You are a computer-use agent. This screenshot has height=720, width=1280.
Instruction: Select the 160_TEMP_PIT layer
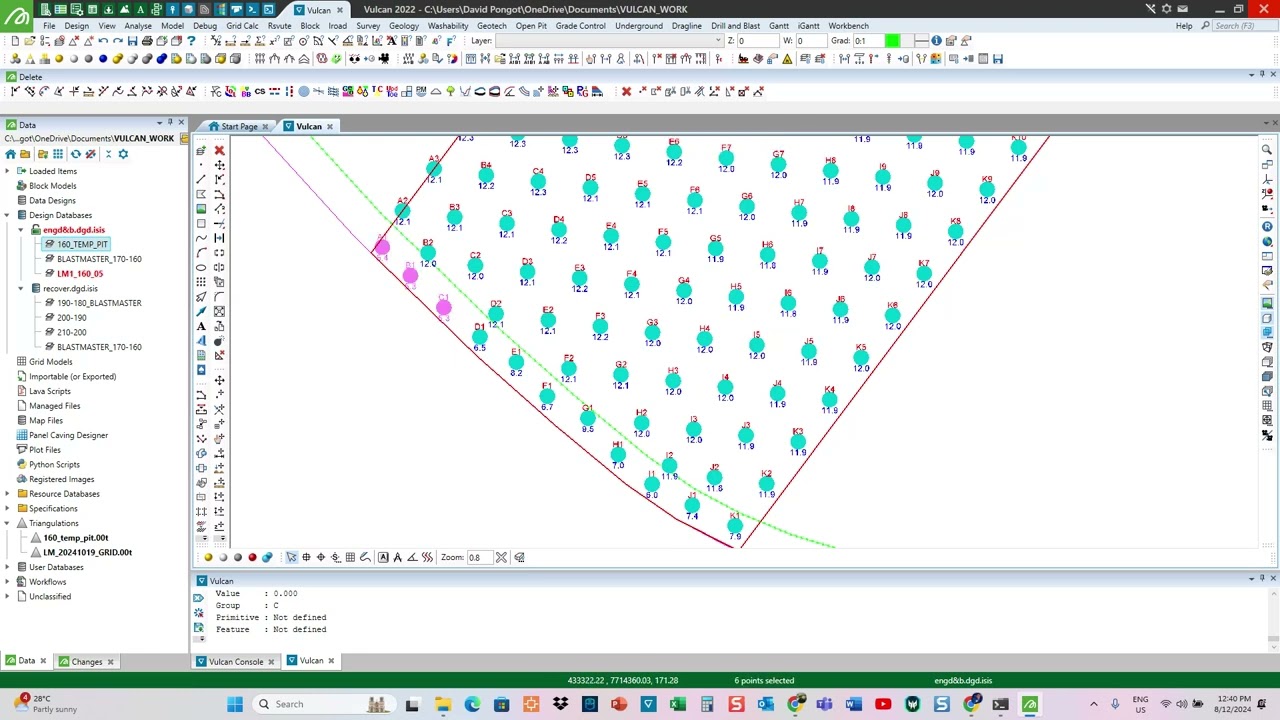(82, 244)
